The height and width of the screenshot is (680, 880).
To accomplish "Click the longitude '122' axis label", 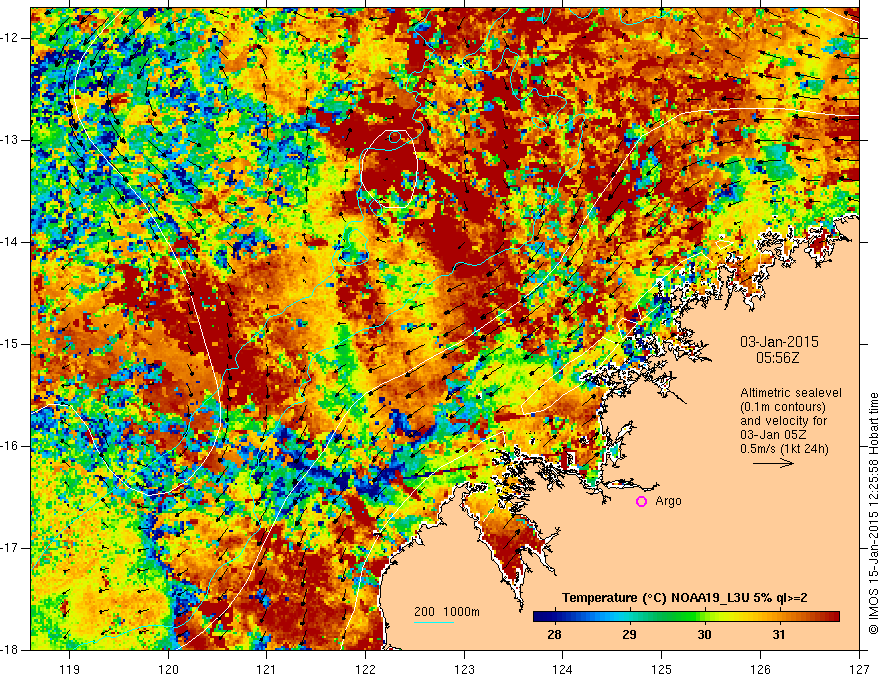I will coord(365,669).
